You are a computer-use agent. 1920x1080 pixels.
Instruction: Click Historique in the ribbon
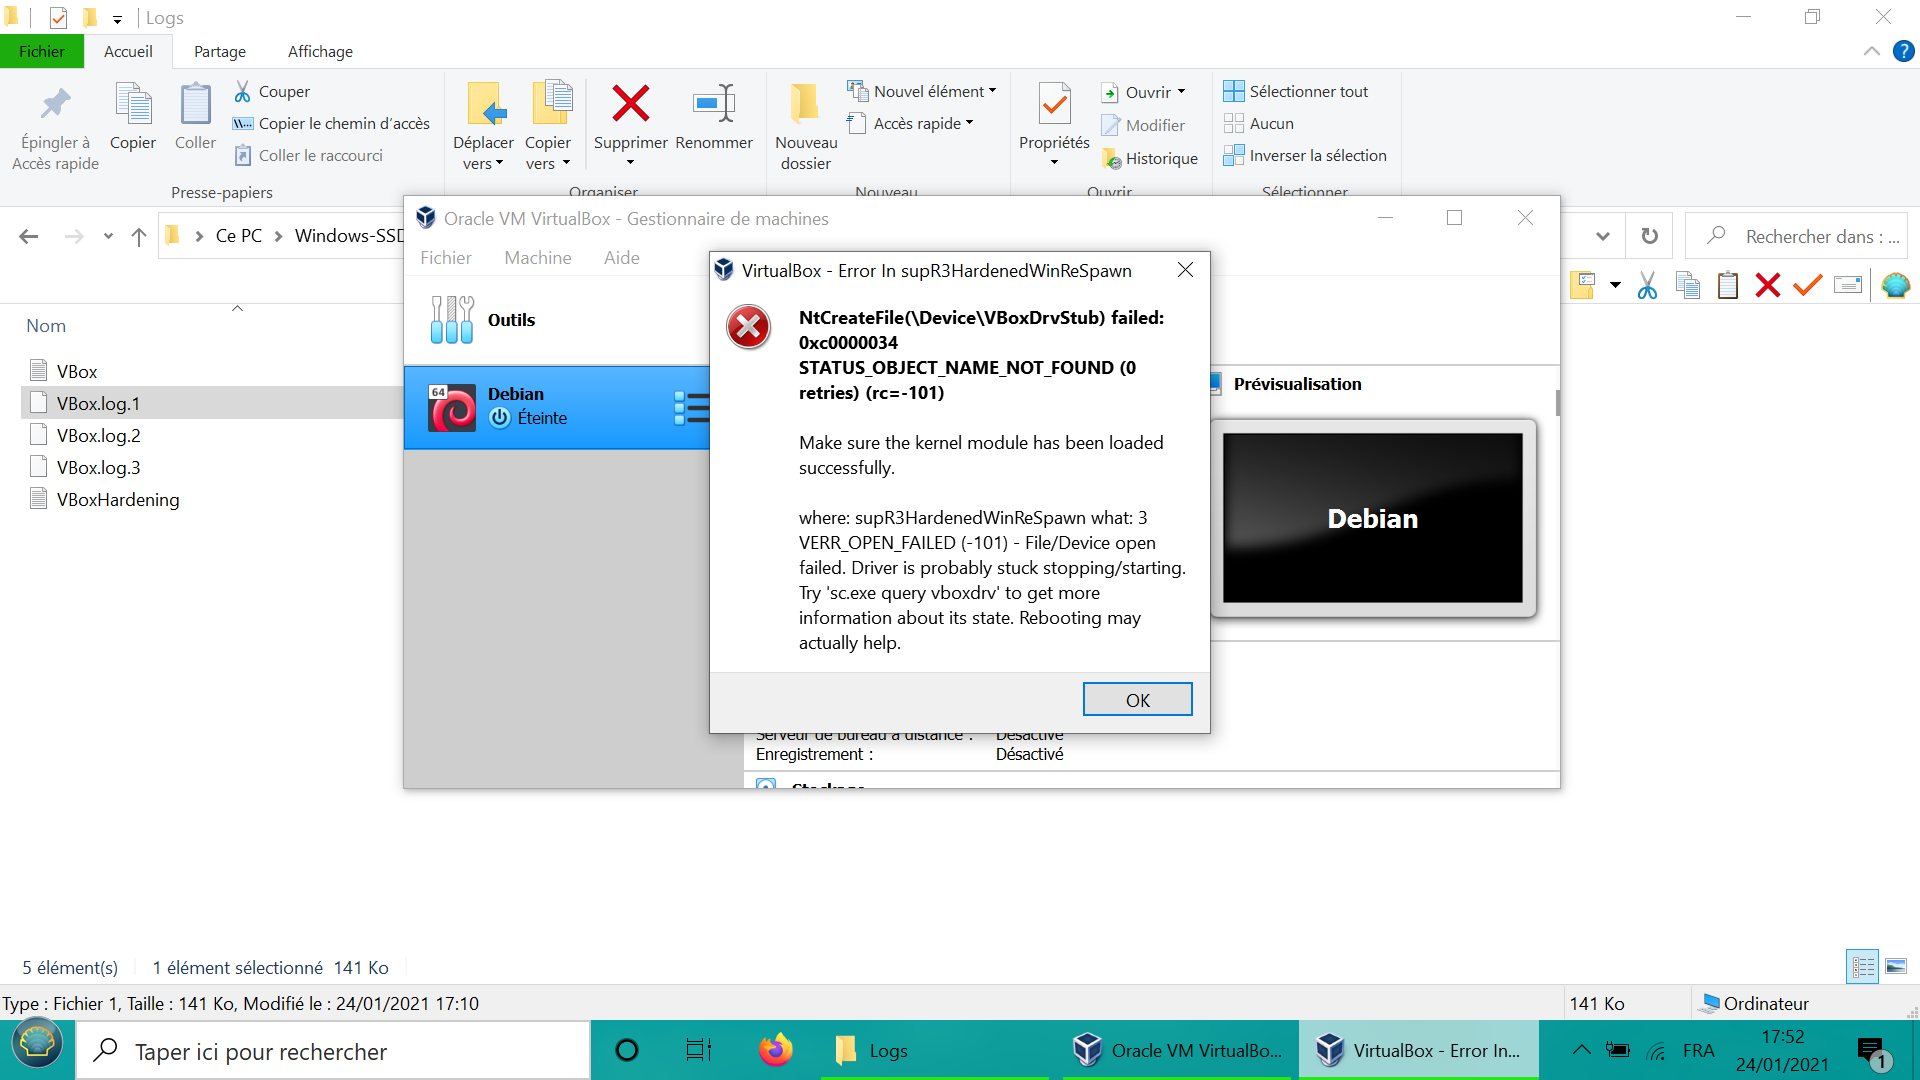tap(1149, 158)
